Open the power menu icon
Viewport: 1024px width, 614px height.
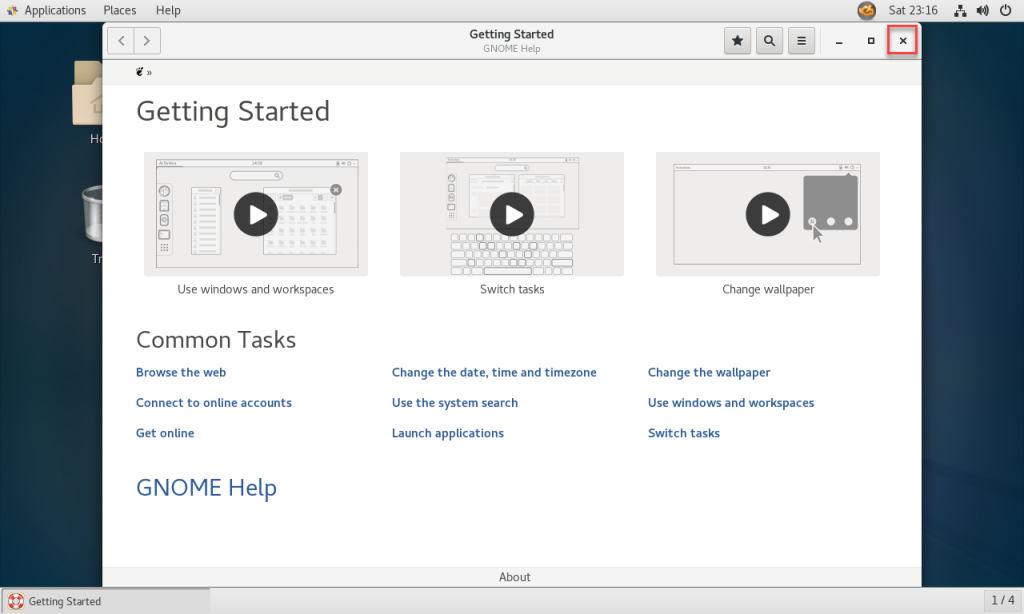(1006, 10)
